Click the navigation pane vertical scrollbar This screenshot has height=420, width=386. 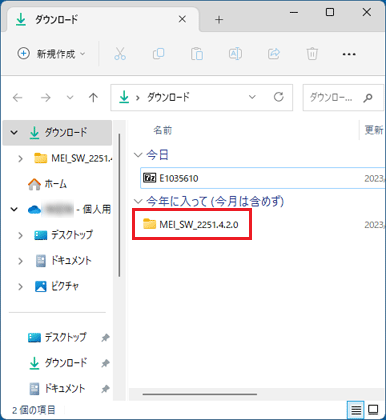click(x=119, y=205)
